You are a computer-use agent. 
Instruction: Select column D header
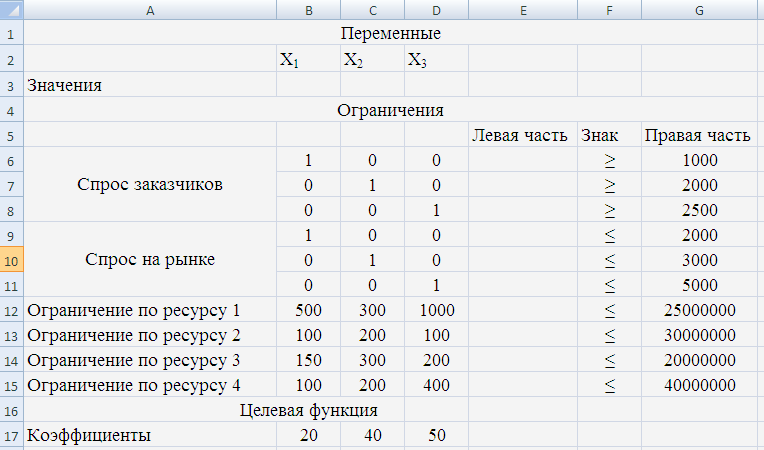click(436, 10)
